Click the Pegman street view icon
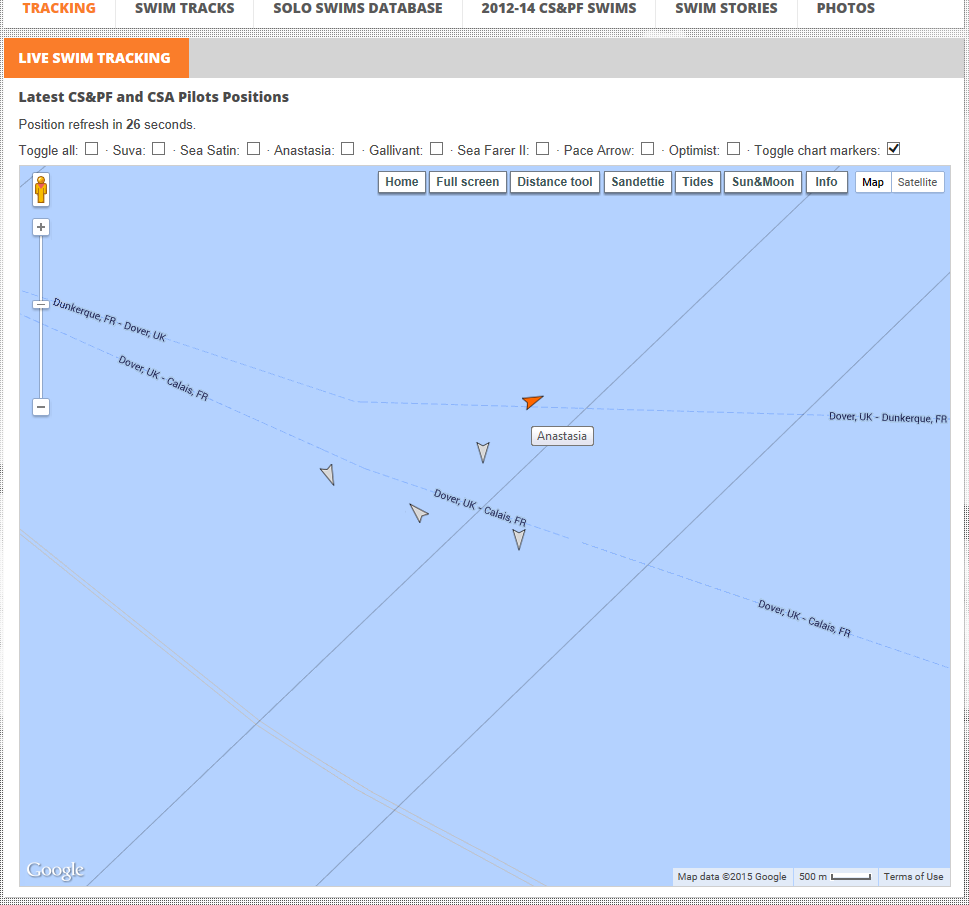969x905 pixels. pos(40,189)
